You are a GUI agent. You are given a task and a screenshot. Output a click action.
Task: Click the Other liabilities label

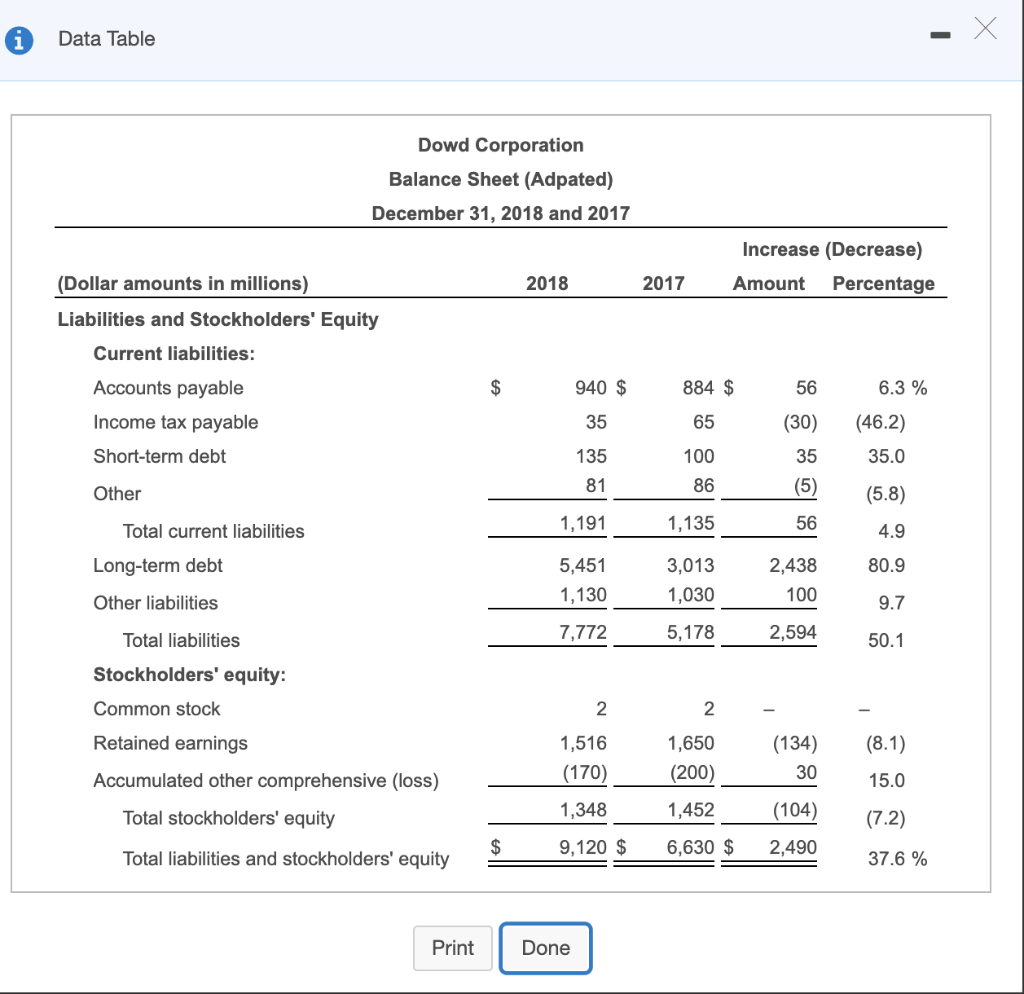click(x=155, y=603)
